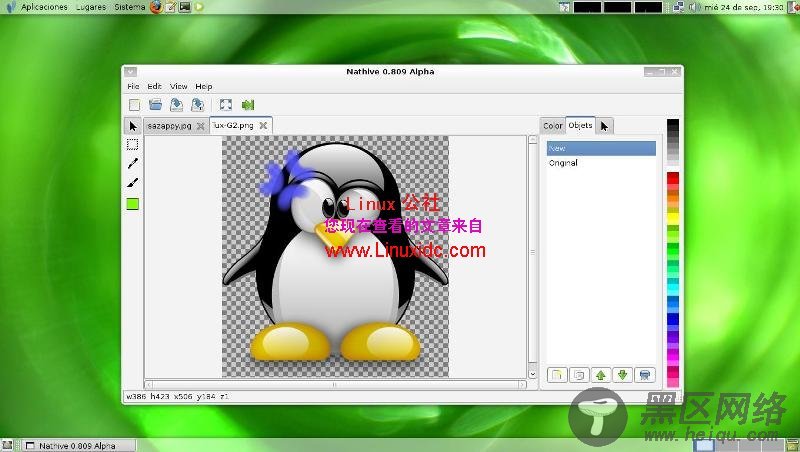Open the Help menu
Screen dimensions: 800x452
coord(204,86)
